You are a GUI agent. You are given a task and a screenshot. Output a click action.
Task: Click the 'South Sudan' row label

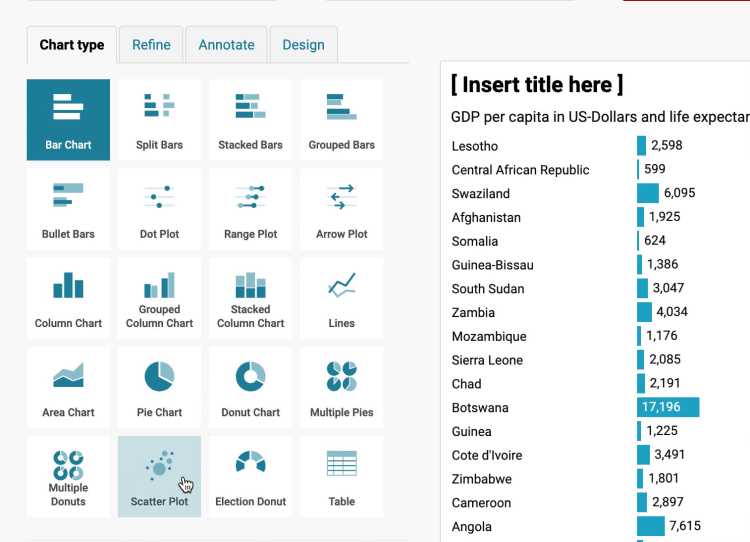(488, 289)
